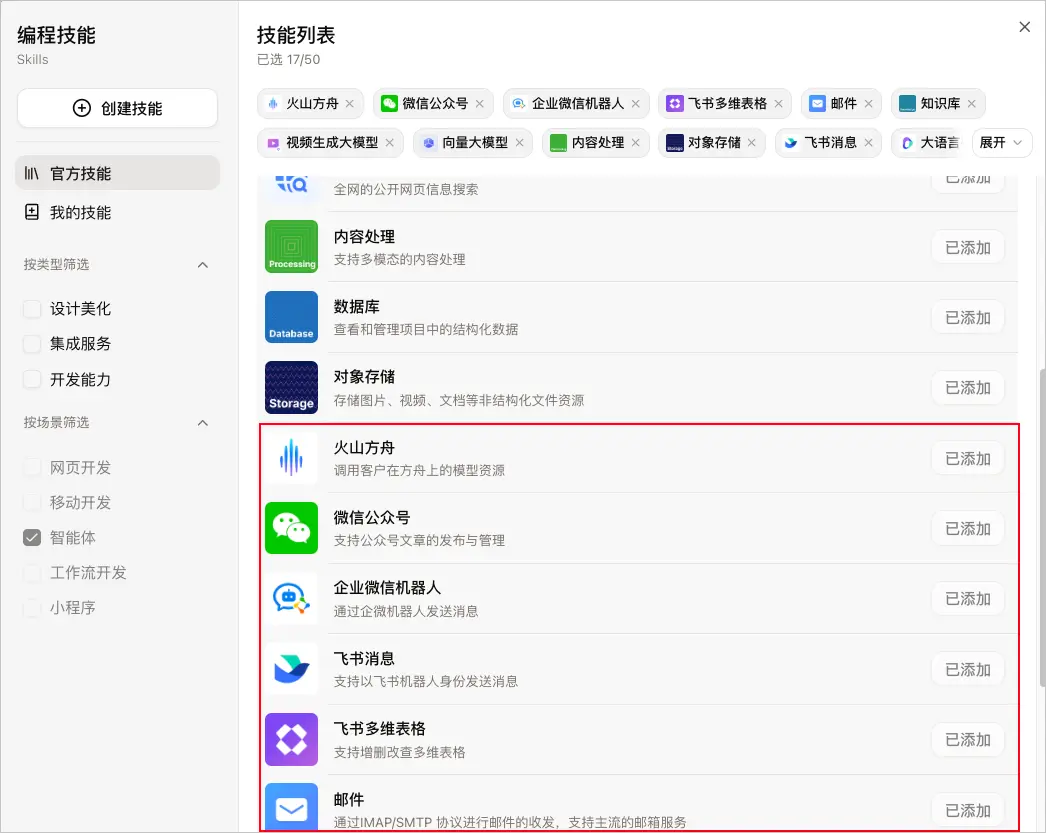Click the skill list vertical scrollbar
Viewport: 1046px width, 833px height.
(x=1042, y=527)
